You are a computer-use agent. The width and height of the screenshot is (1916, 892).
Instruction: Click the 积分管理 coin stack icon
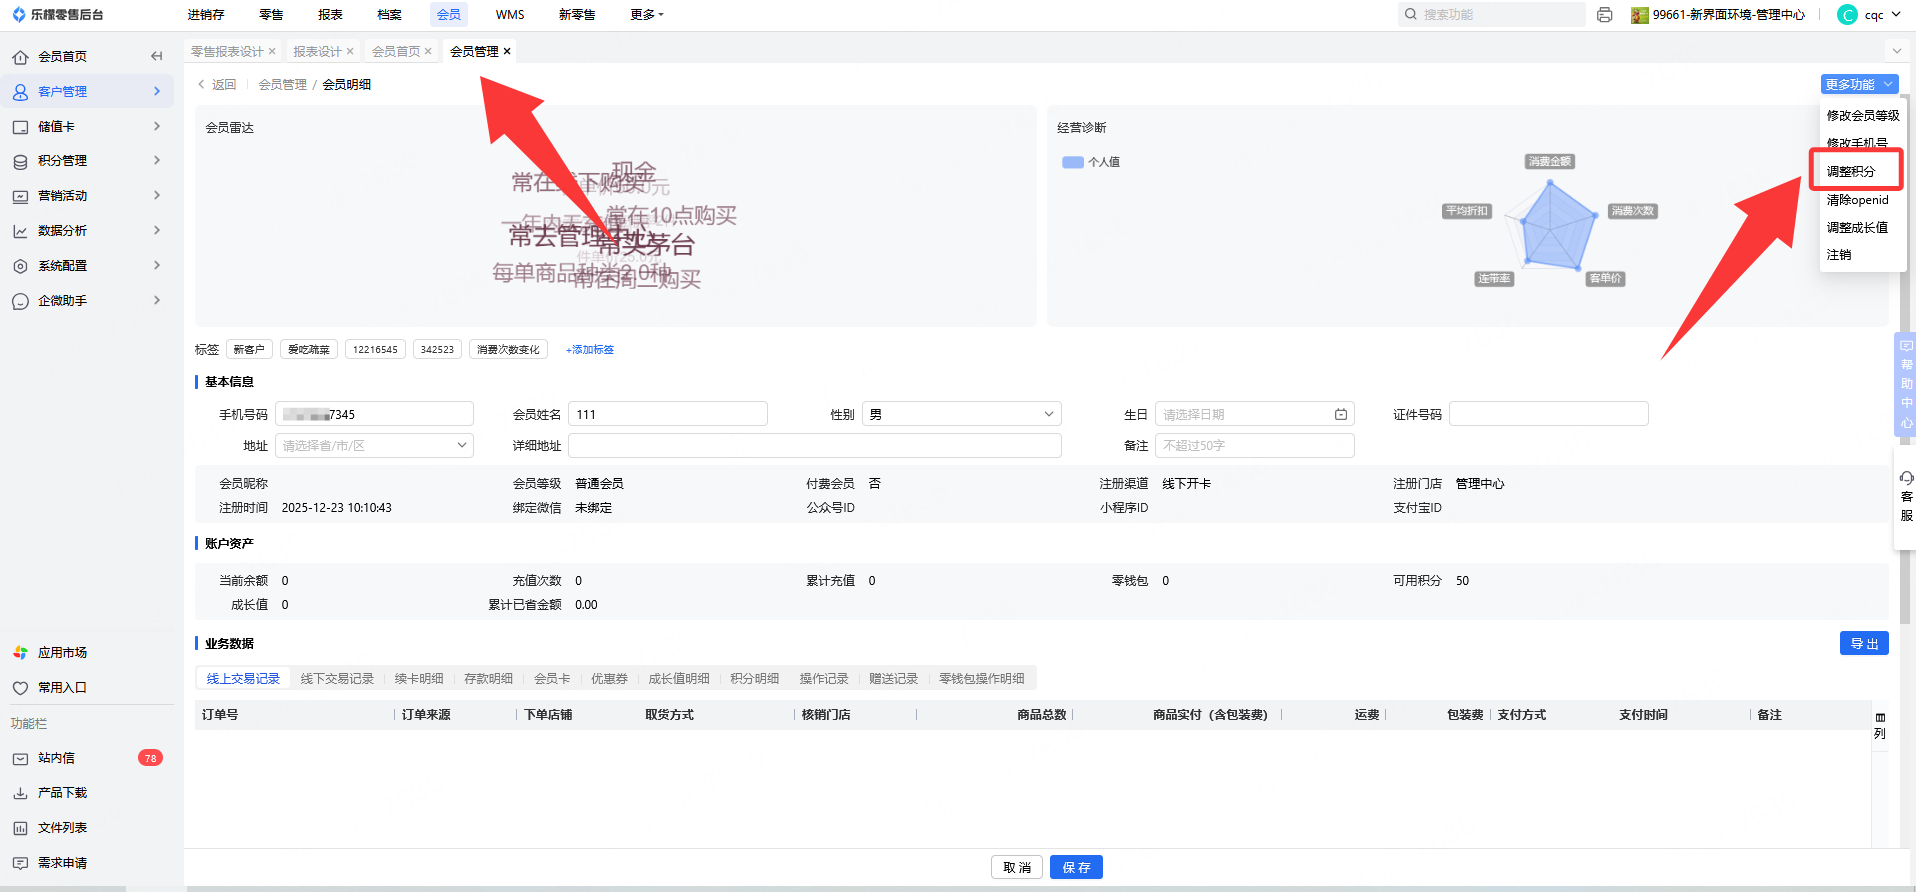(20, 161)
